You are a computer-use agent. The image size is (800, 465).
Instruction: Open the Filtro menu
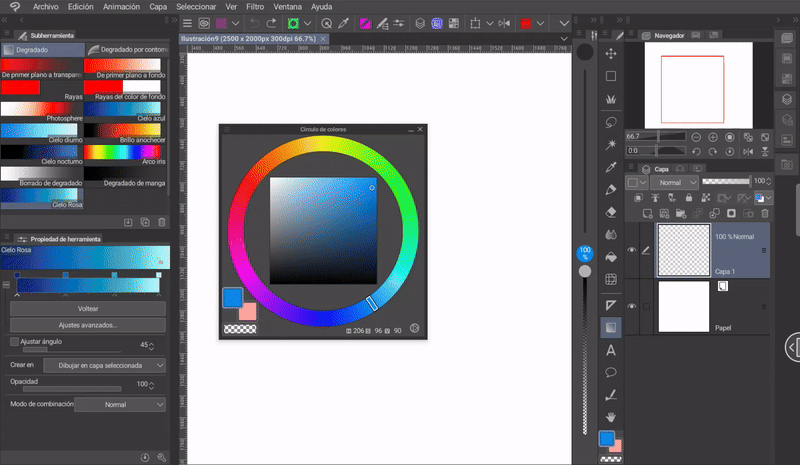[x=255, y=6]
